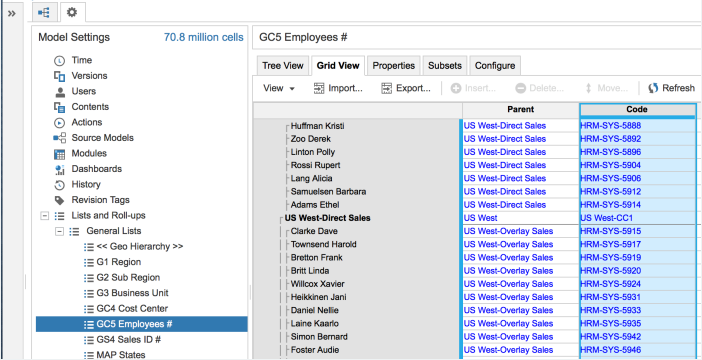Viewport: 702px width, 360px height.
Task: Select the G3 Business Unit list
Action: pyautogui.click(x=133, y=293)
